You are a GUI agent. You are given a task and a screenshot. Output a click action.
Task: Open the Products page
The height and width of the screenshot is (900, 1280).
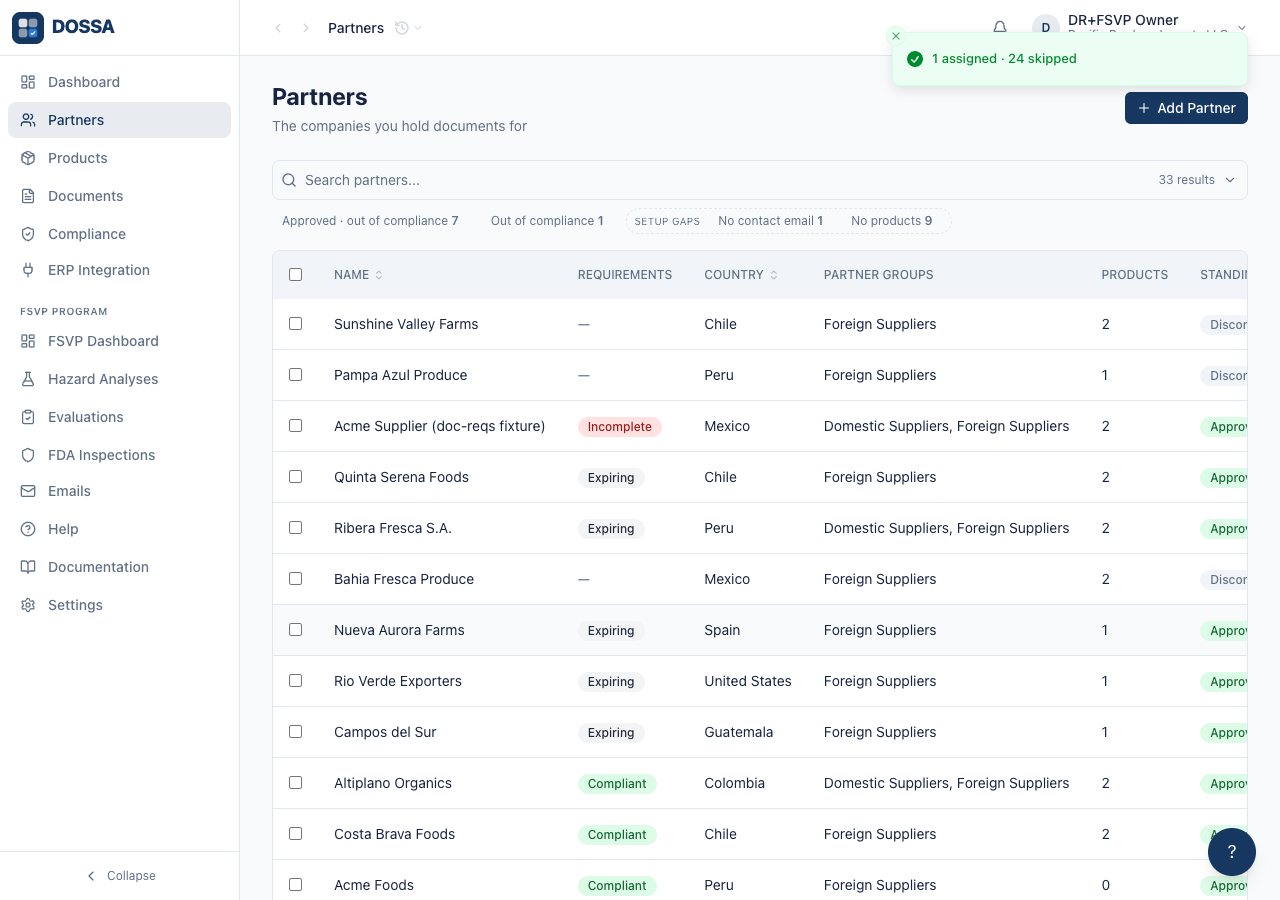pyautogui.click(x=119, y=158)
